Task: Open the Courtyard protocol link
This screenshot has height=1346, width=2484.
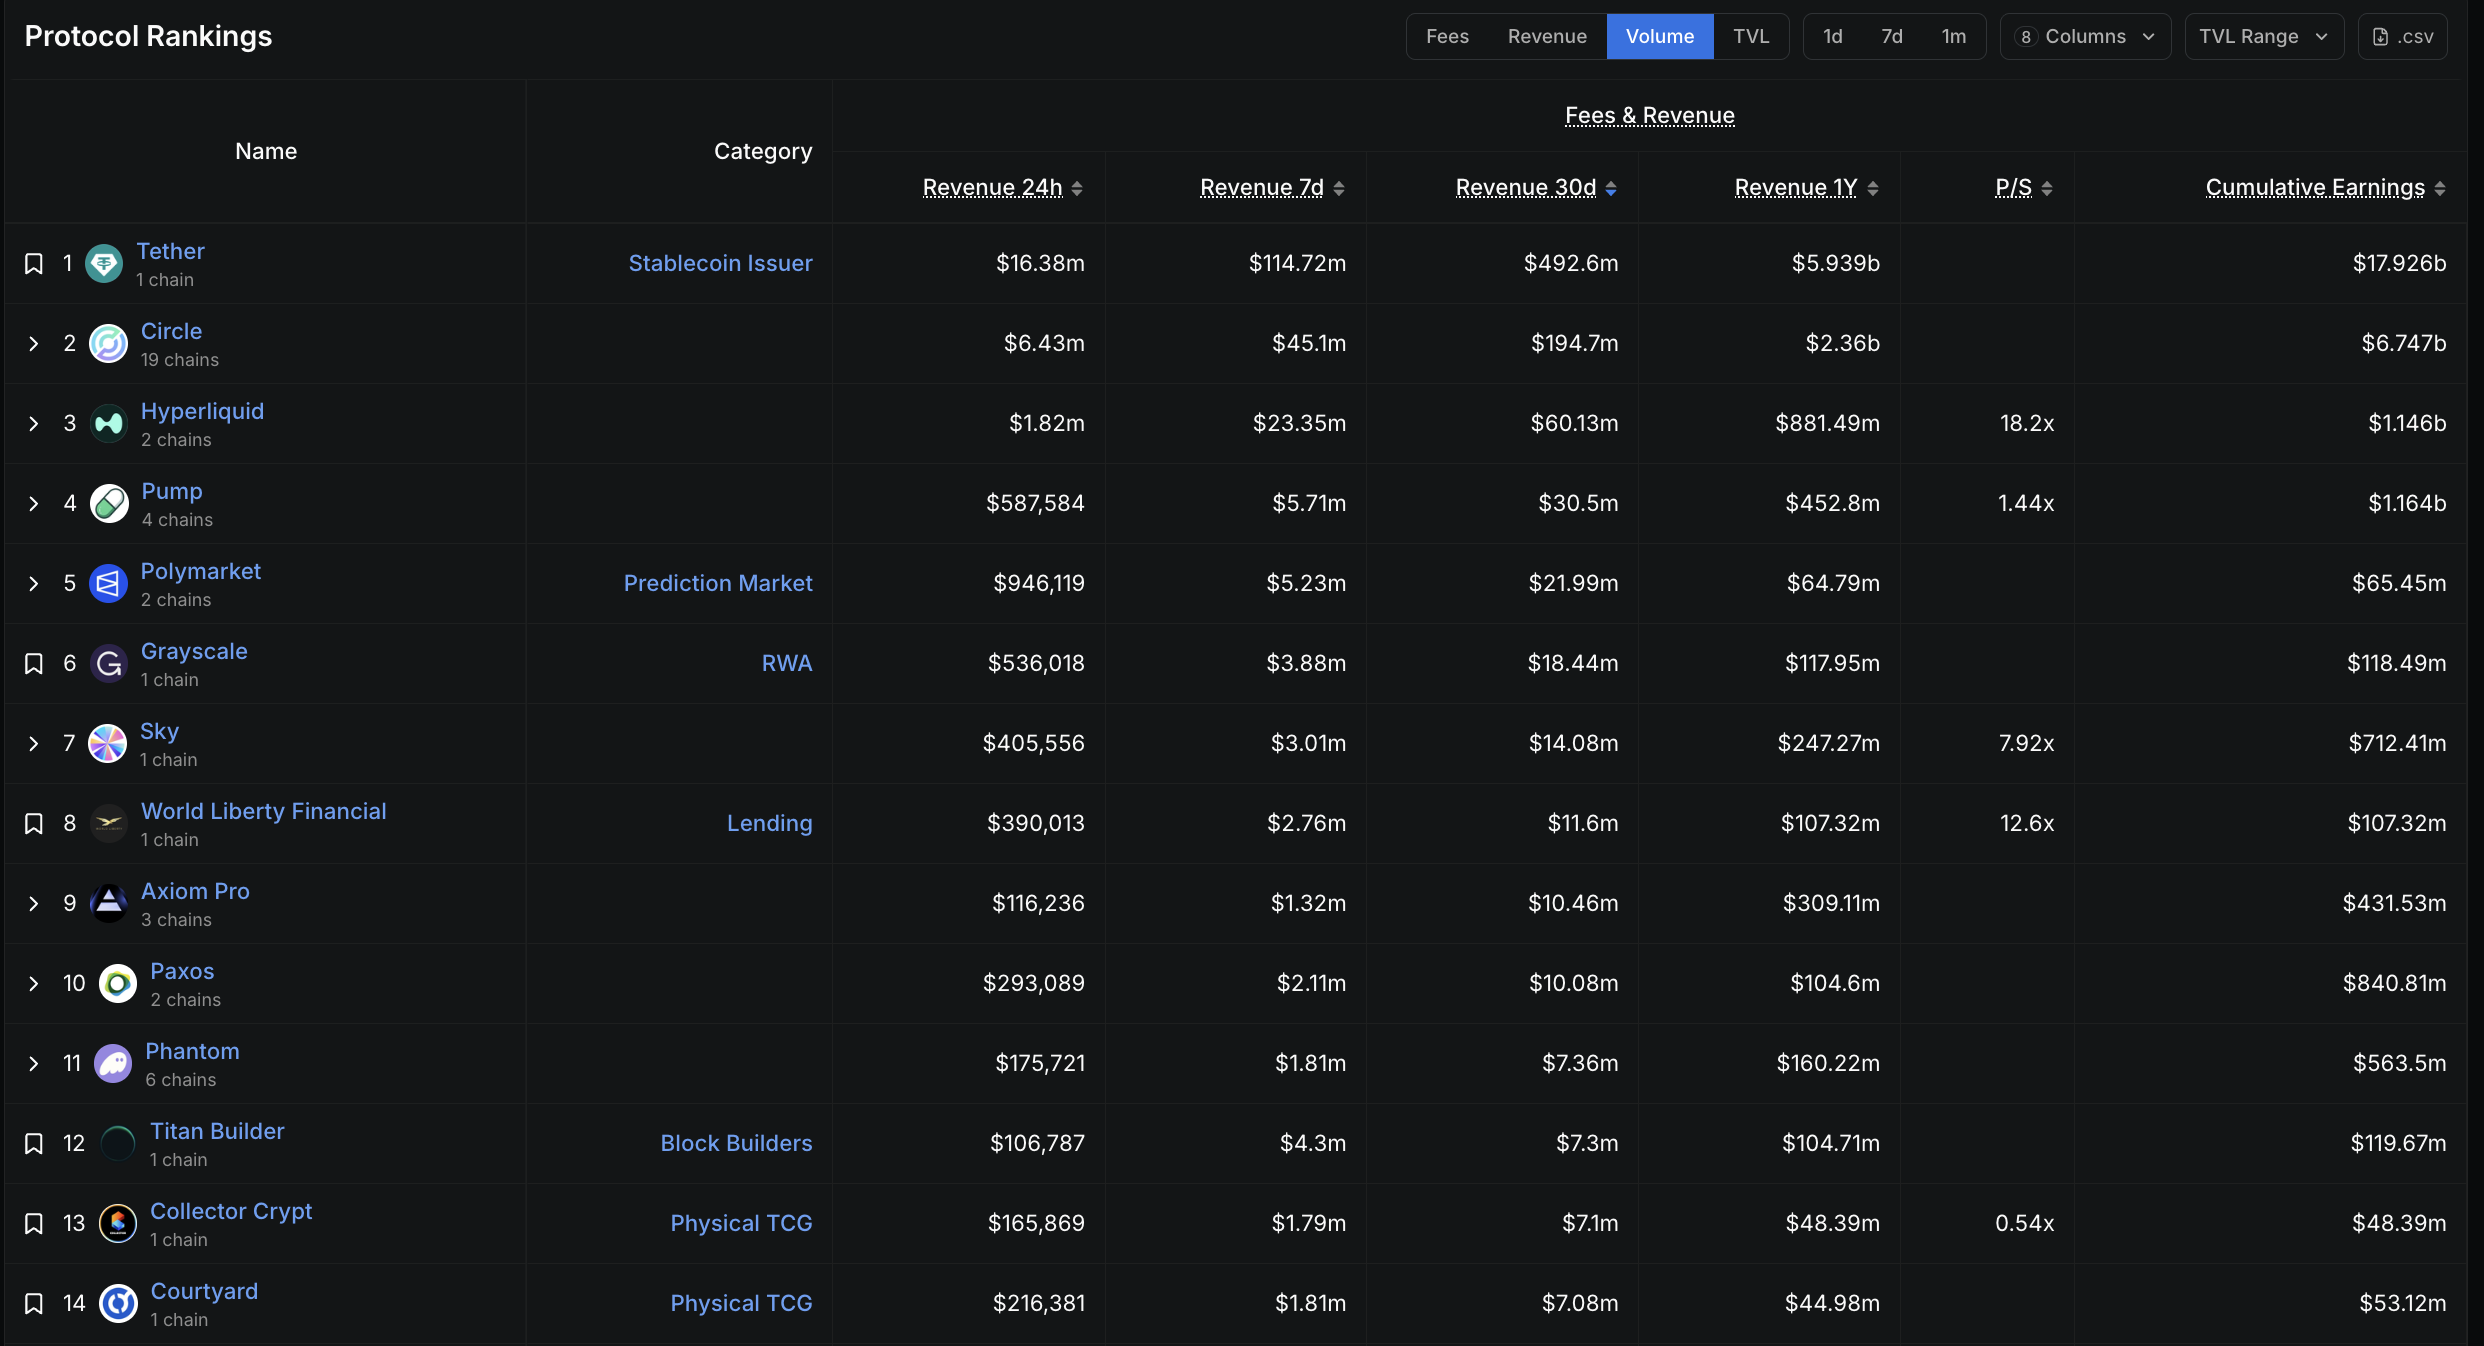Action: [x=204, y=1291]
